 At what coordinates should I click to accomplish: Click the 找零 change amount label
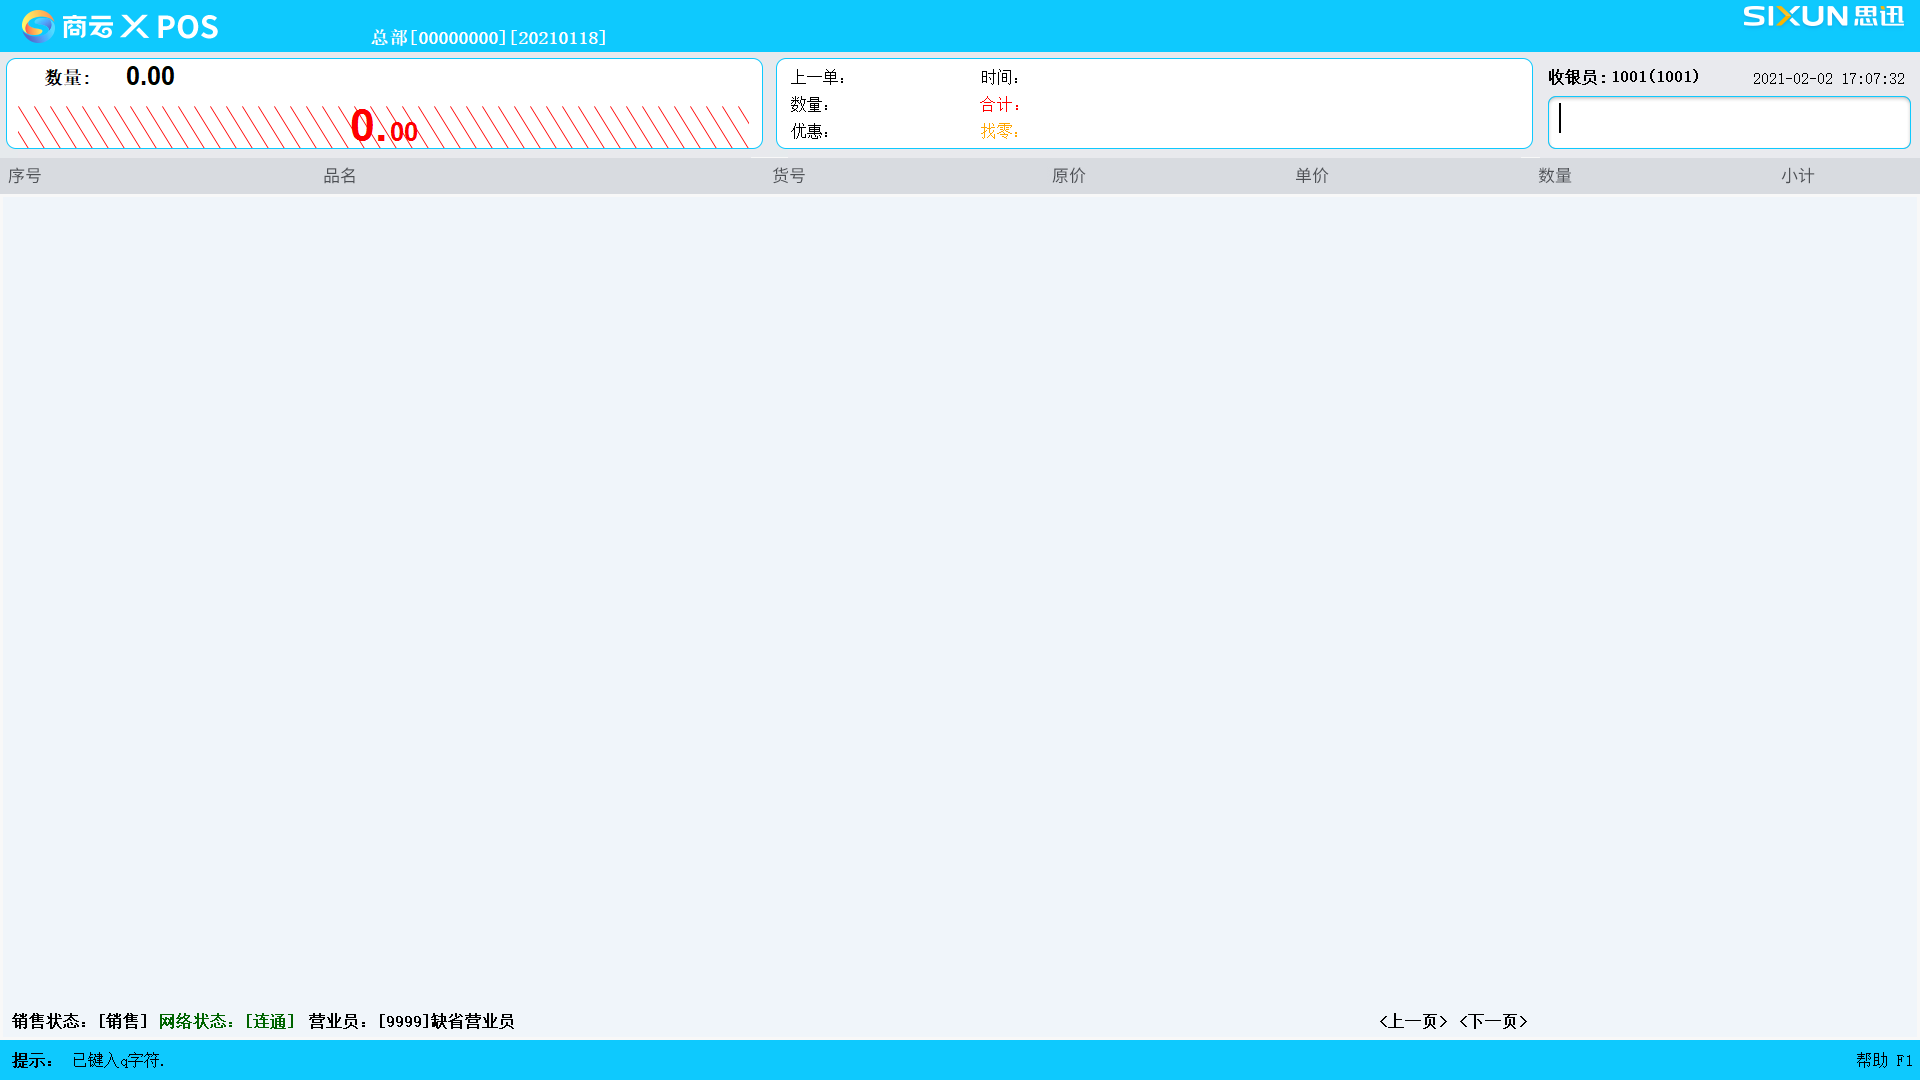[x=1000, y=131]
